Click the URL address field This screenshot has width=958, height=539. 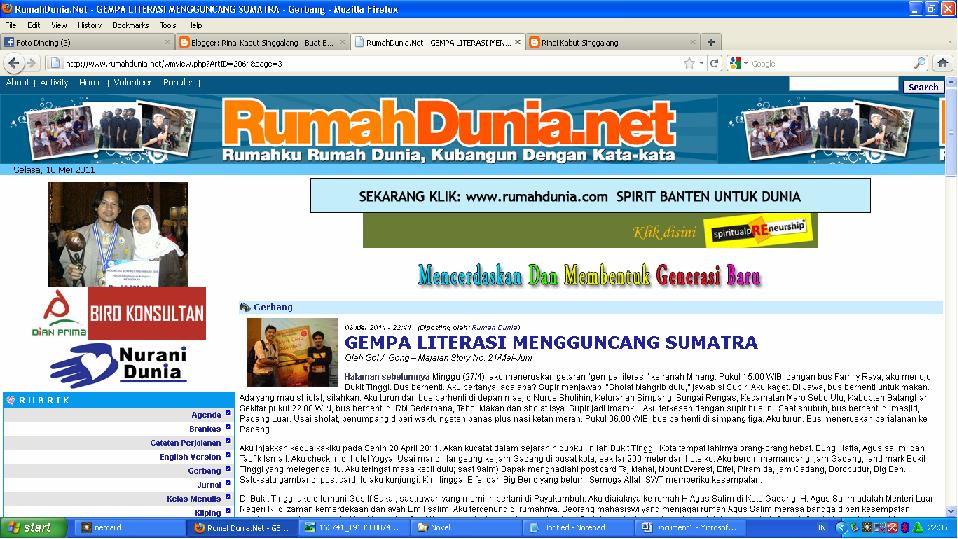[x=373, y=64]
